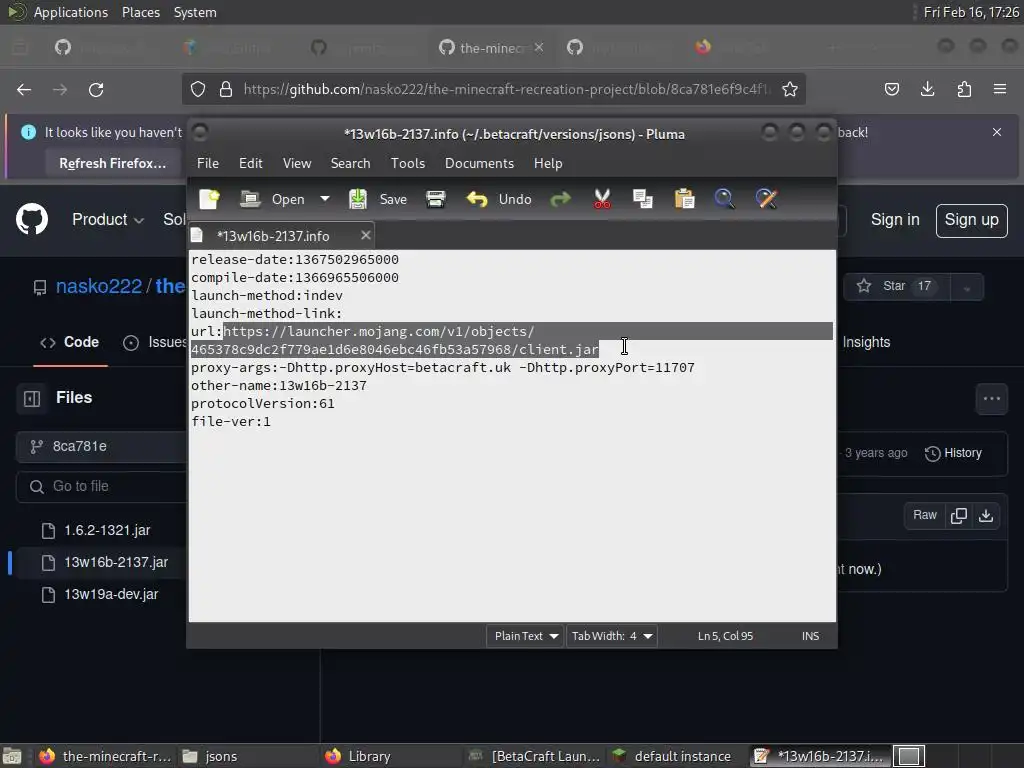This screenshot has width=1024, height=768.
Task: Close the the-minecraft browser tab
Action: click(539, 47)
